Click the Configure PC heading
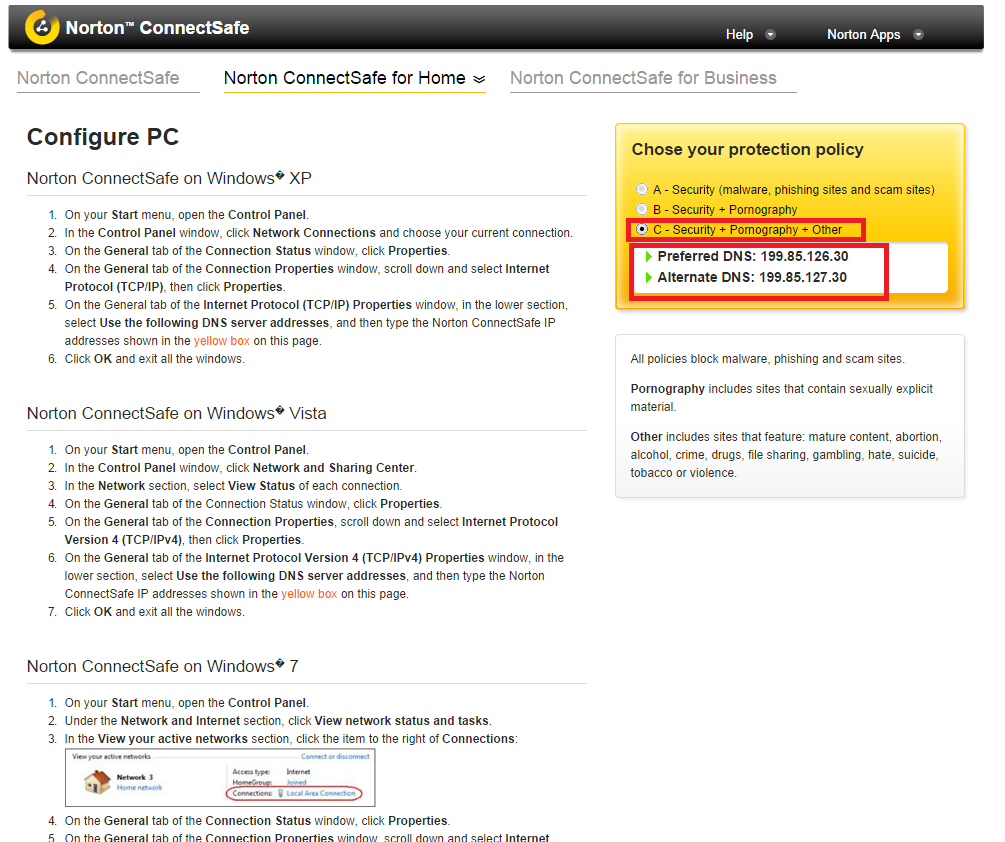1005x842 pixels. (x=103, y=137)
